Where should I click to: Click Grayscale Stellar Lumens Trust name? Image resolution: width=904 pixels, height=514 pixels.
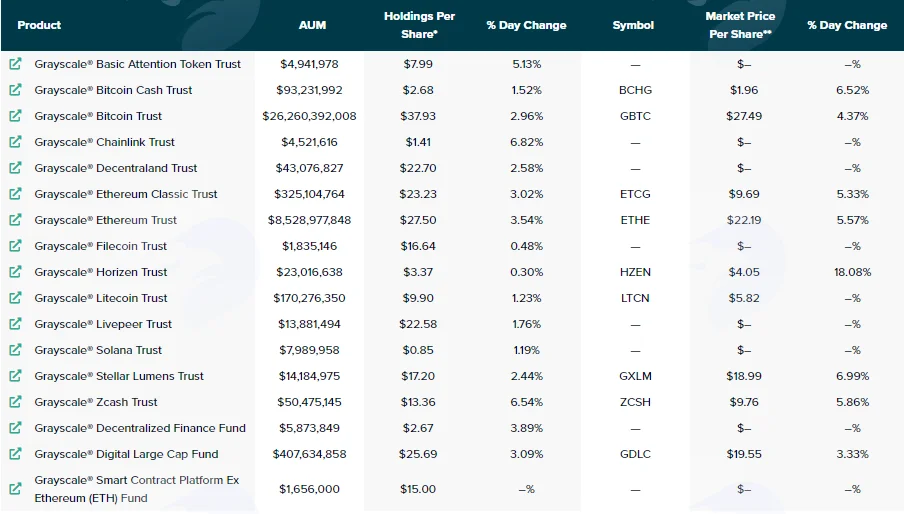119,376
